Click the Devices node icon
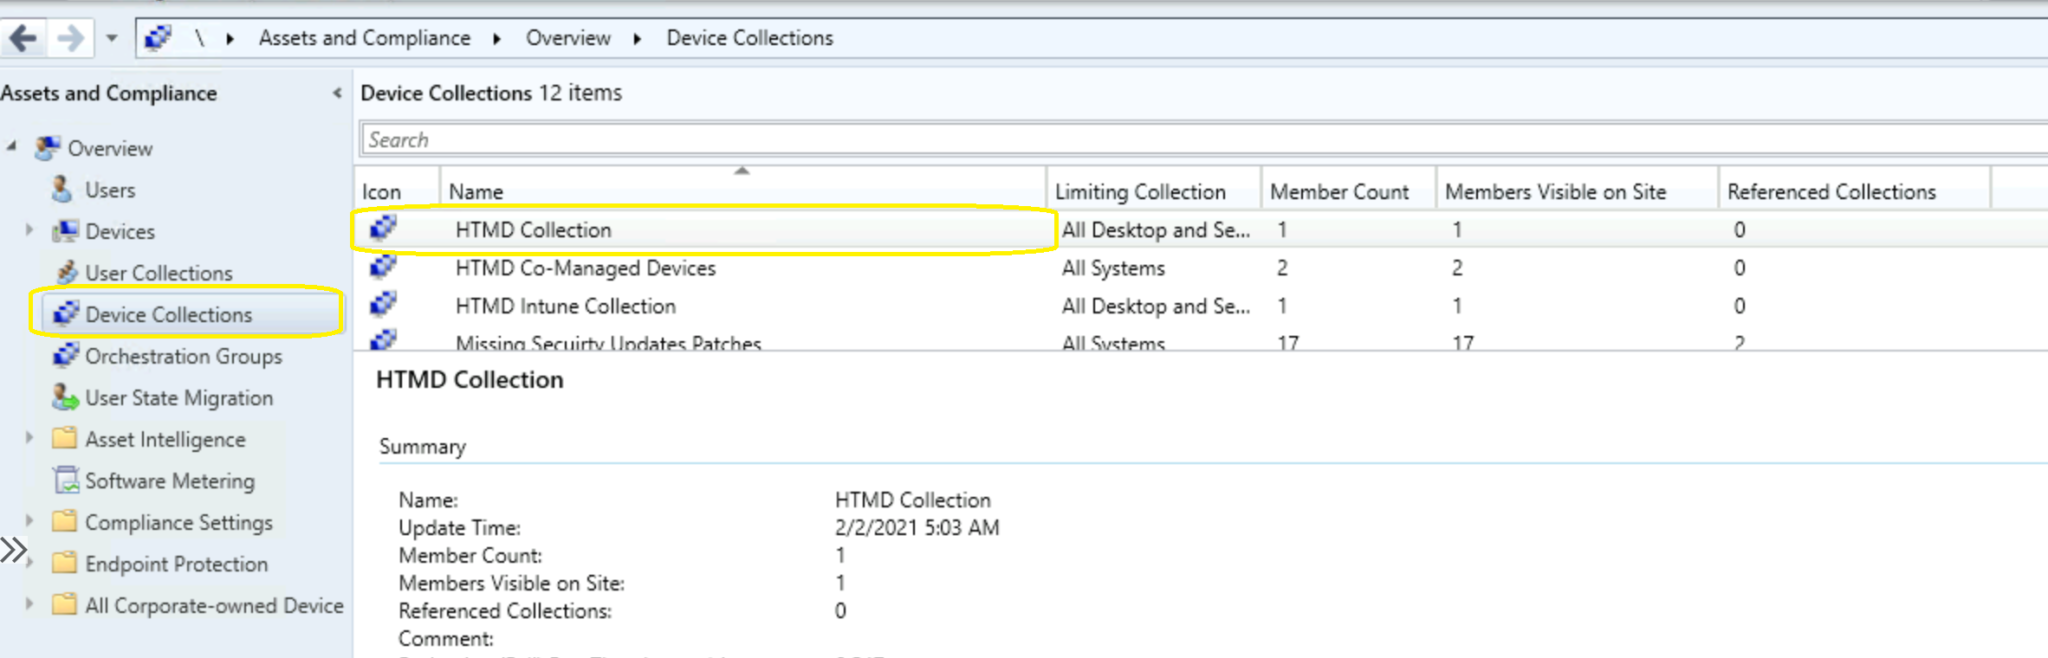Image resolution: width=2048 pixels, height=658 pixels. [x=65, y=231]
